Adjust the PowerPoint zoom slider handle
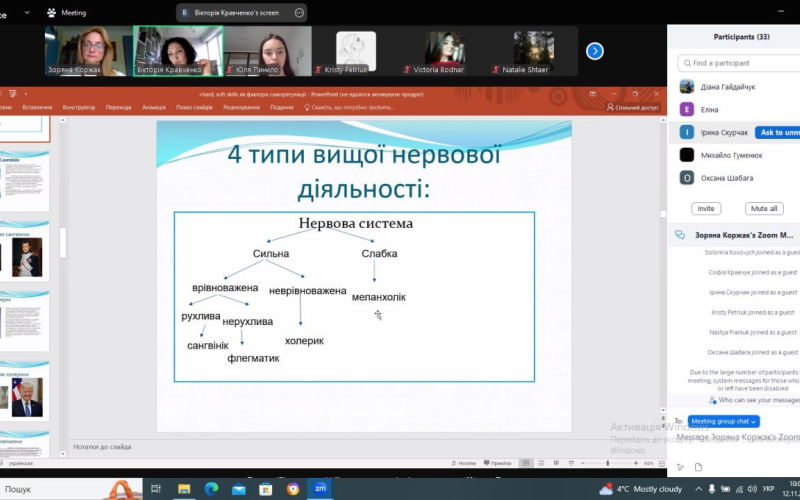800x500 pixels. [x=608, y=463]
